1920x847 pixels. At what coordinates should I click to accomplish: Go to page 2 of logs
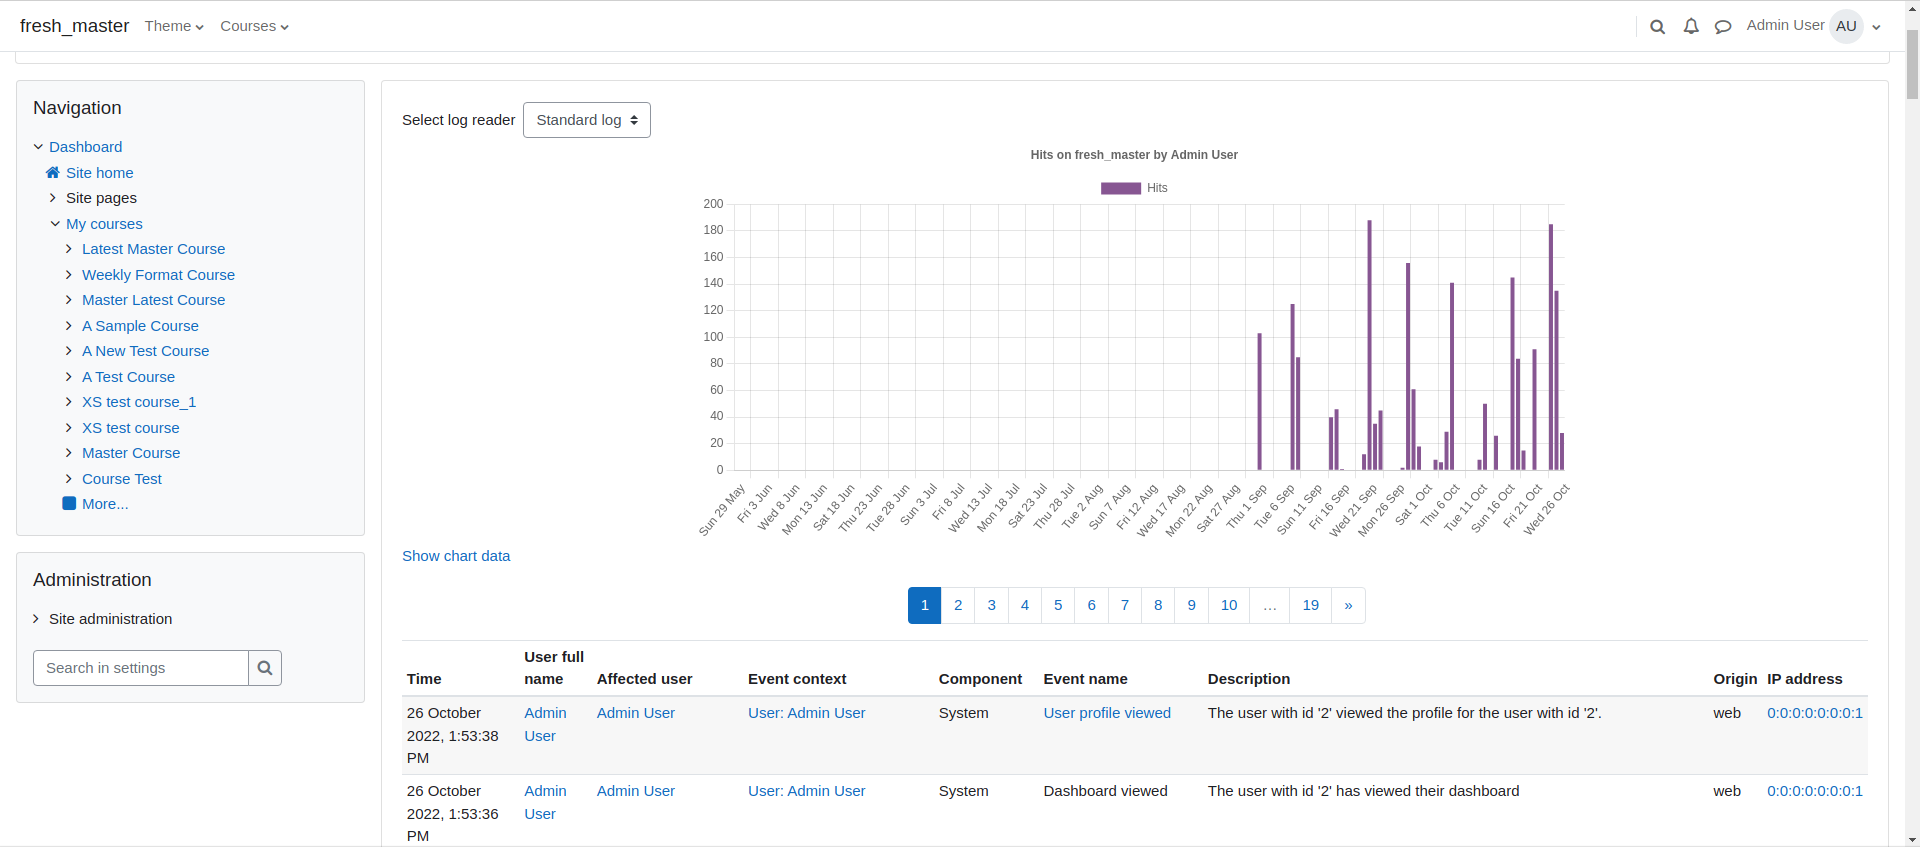pyautogui.click(x=958, y=605)
